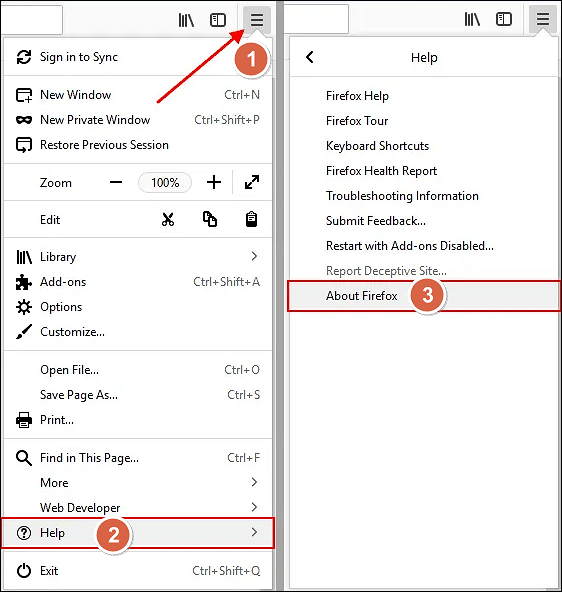
Task: Click the Find magnifying glass icon
Action: coord(24,458)
